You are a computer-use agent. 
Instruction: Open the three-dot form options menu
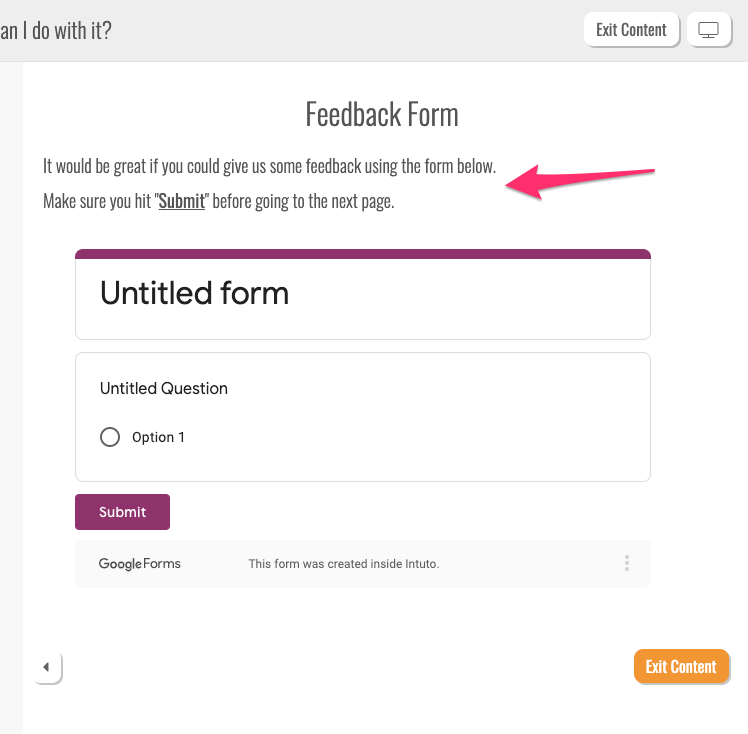(x=627, y=563)
